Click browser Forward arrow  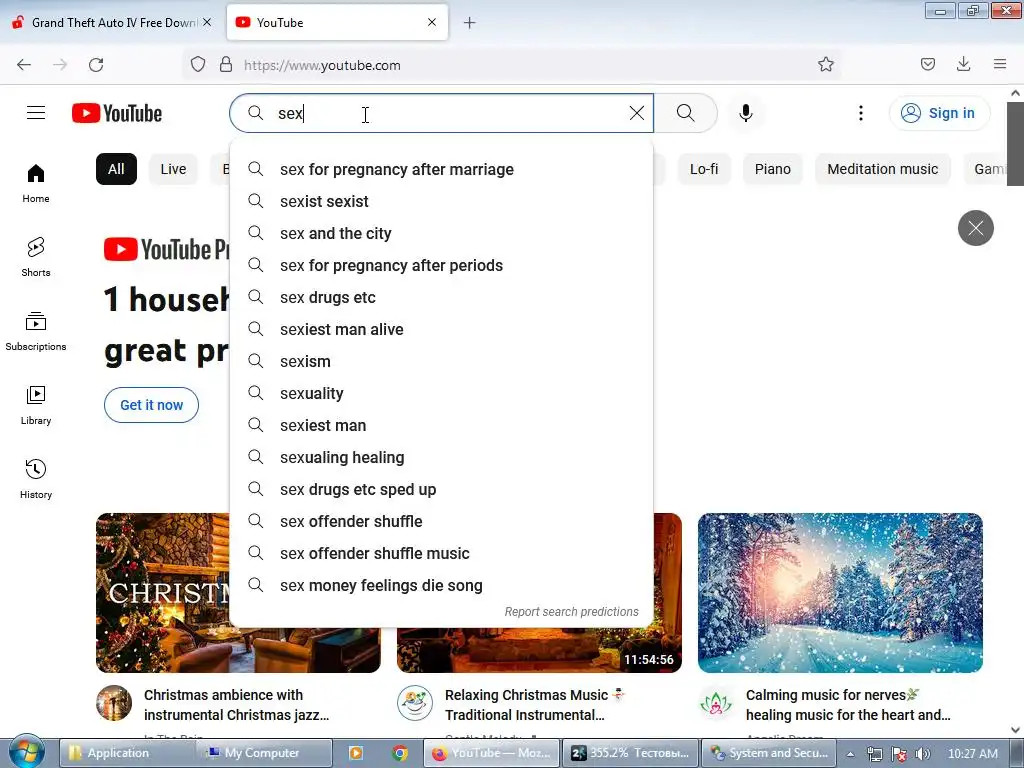[x=60, y=65]
